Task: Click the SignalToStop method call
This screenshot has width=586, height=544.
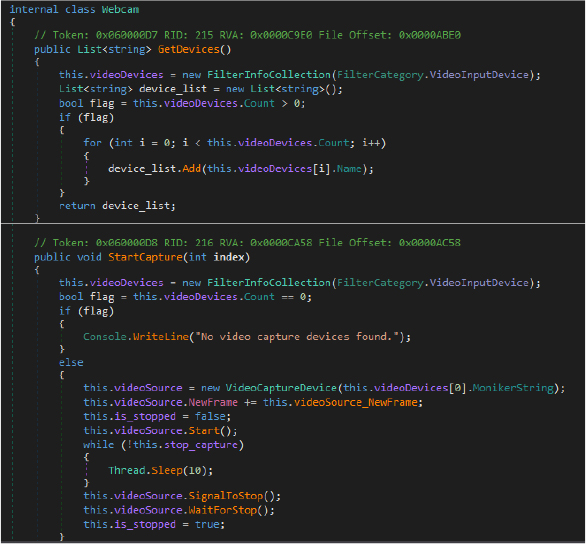Action: (226, 496)
